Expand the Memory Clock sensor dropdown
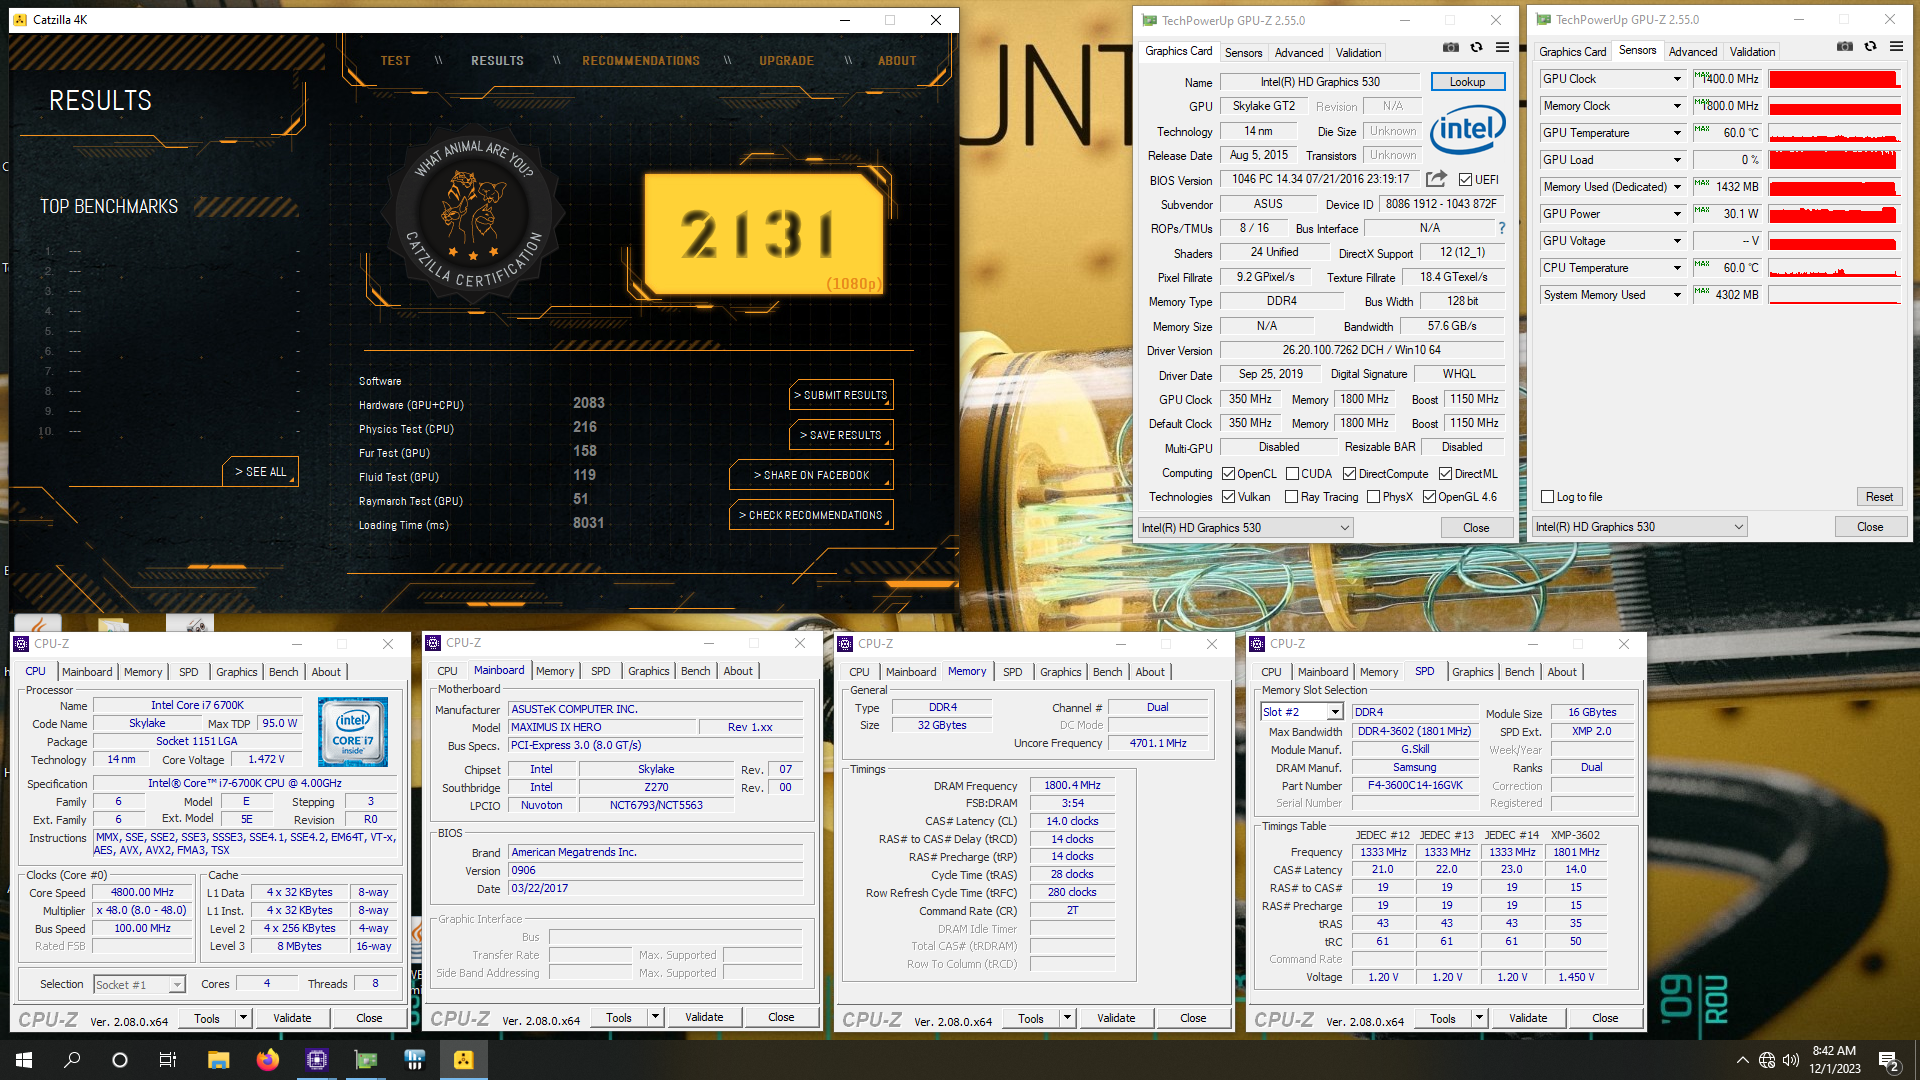The height and width of the screenshot is (1080, 1920). coord(1677,106)
